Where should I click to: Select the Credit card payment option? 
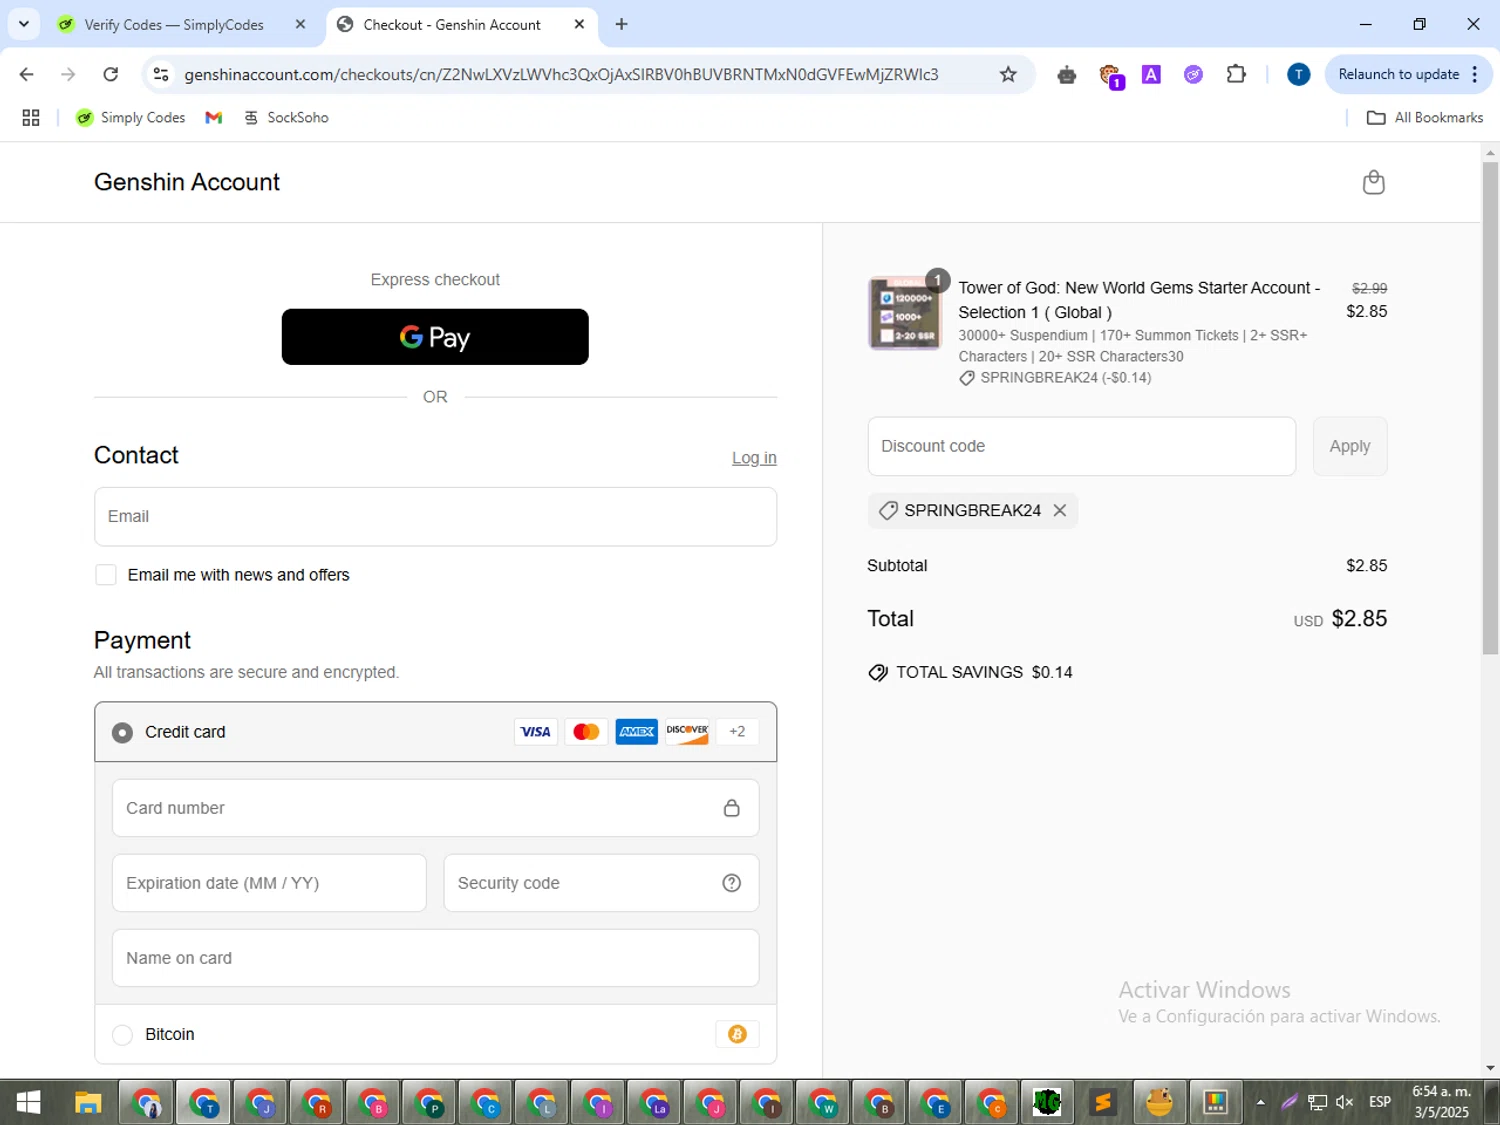(x=122, y=733)
